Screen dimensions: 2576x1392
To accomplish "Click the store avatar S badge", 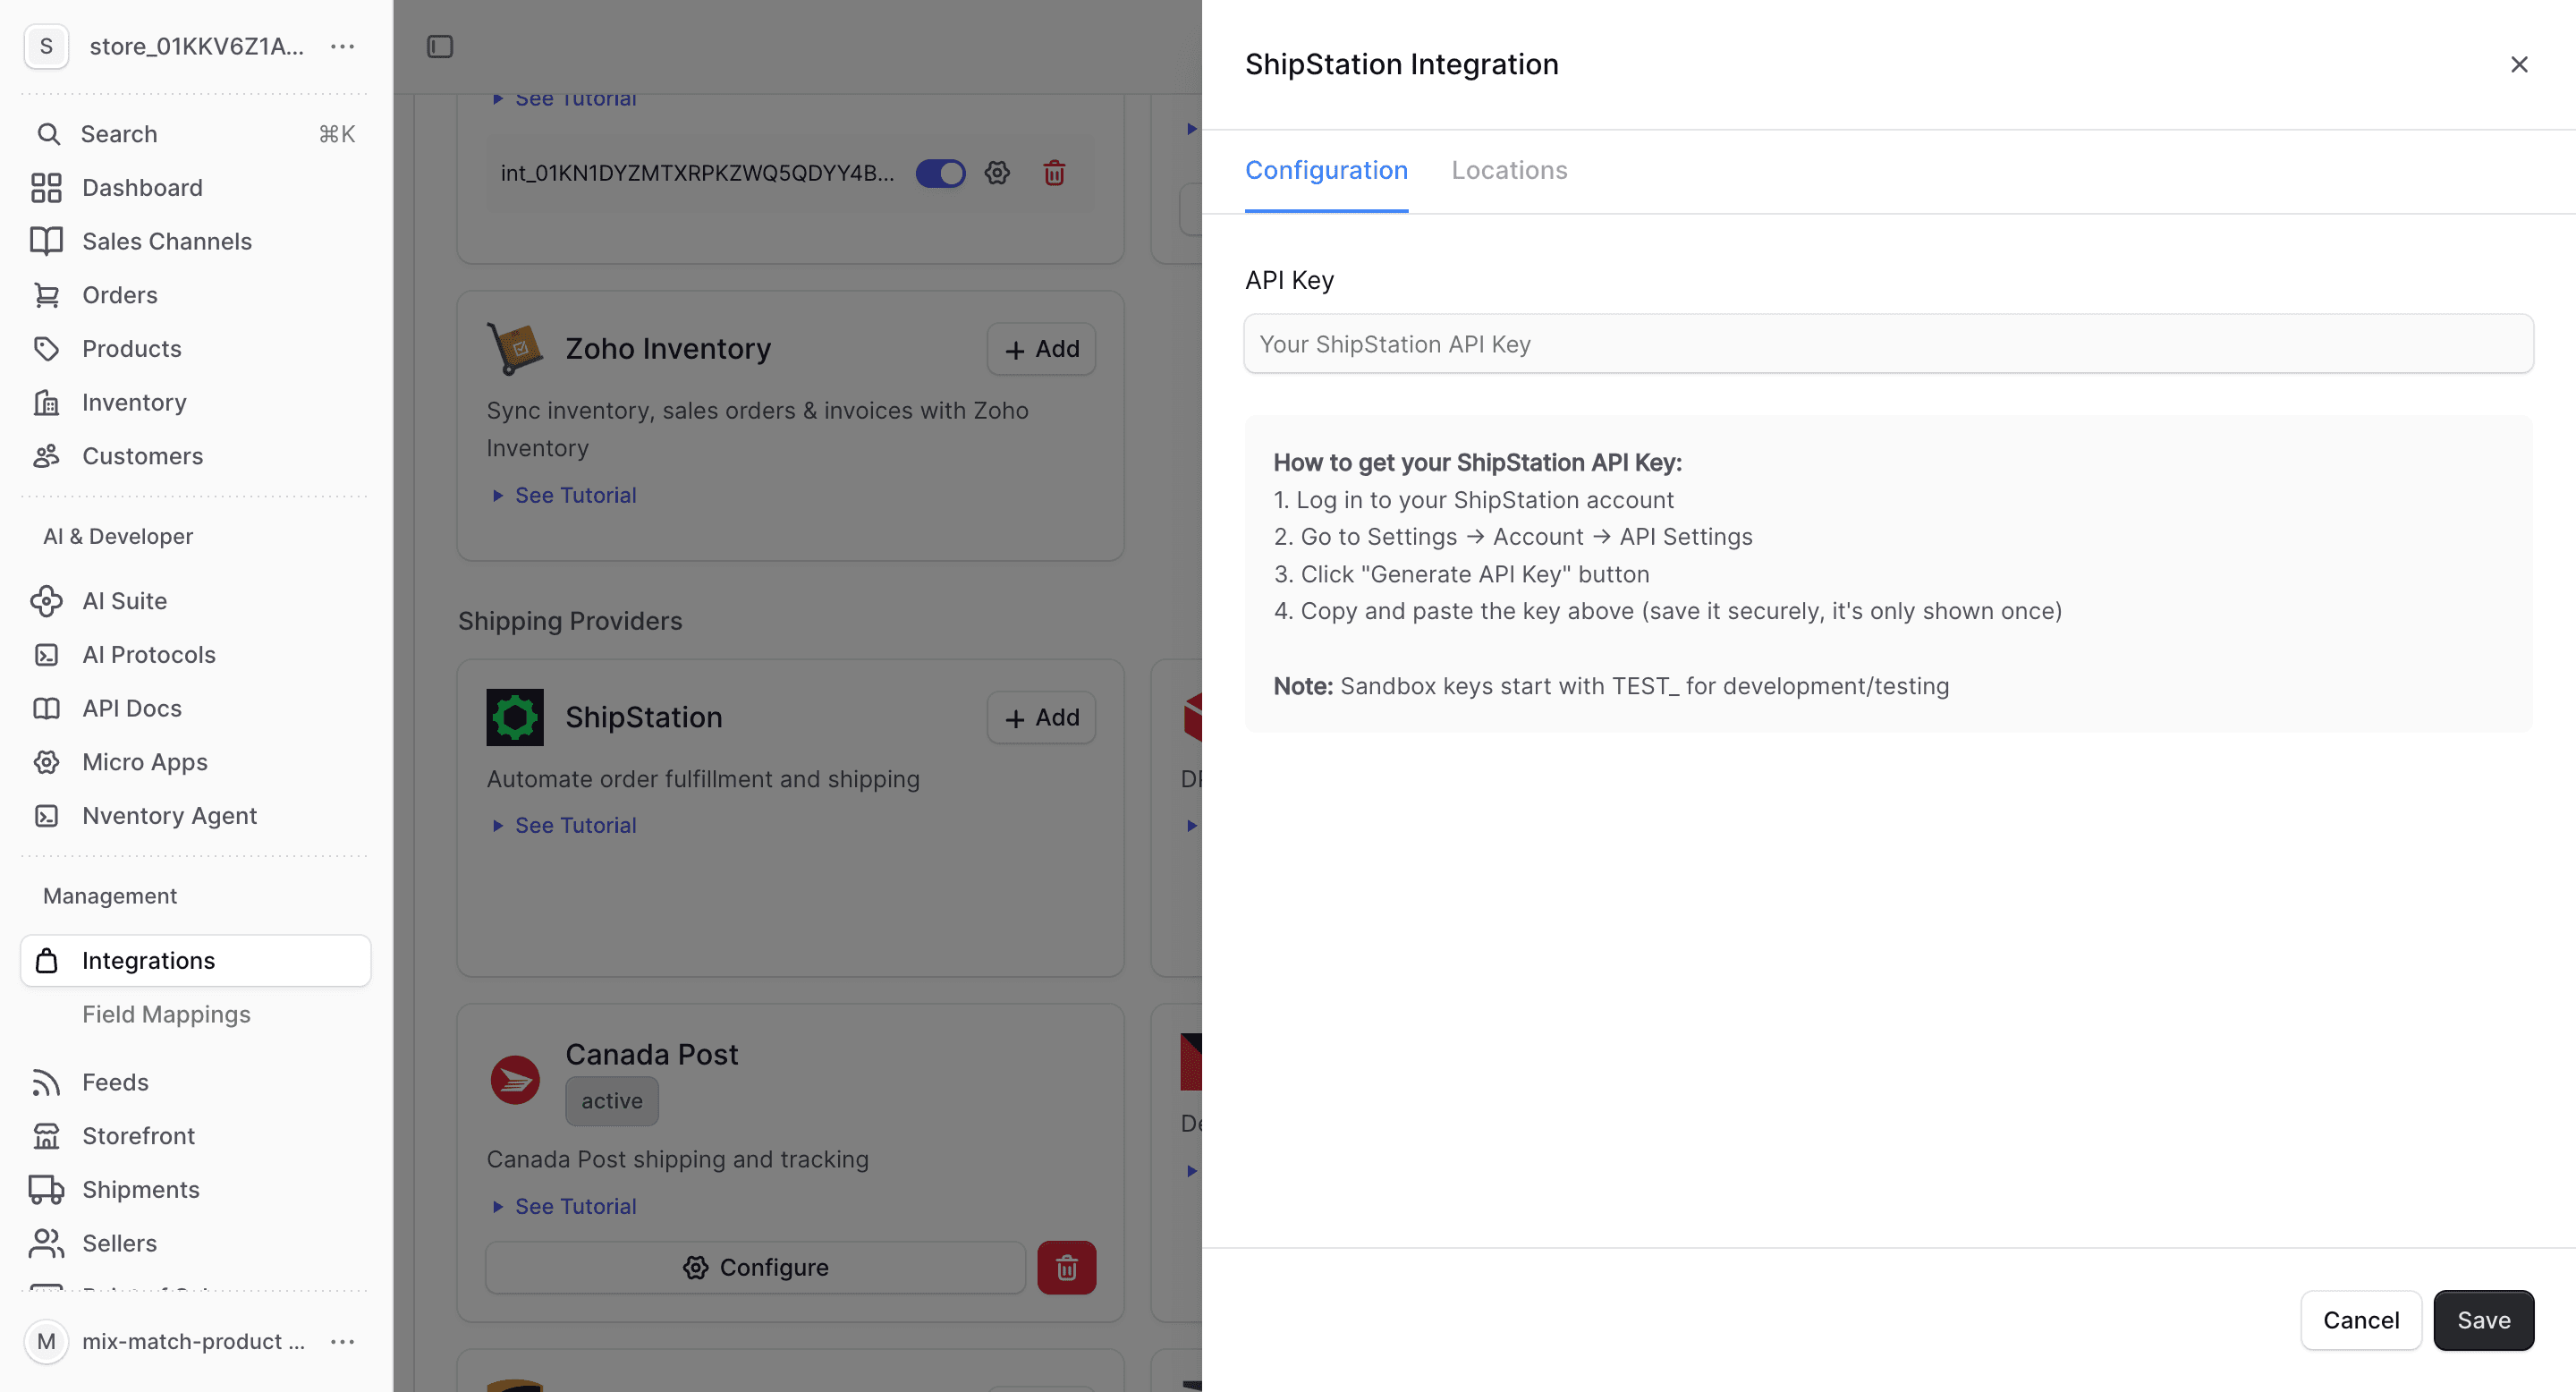I will 46,47.
